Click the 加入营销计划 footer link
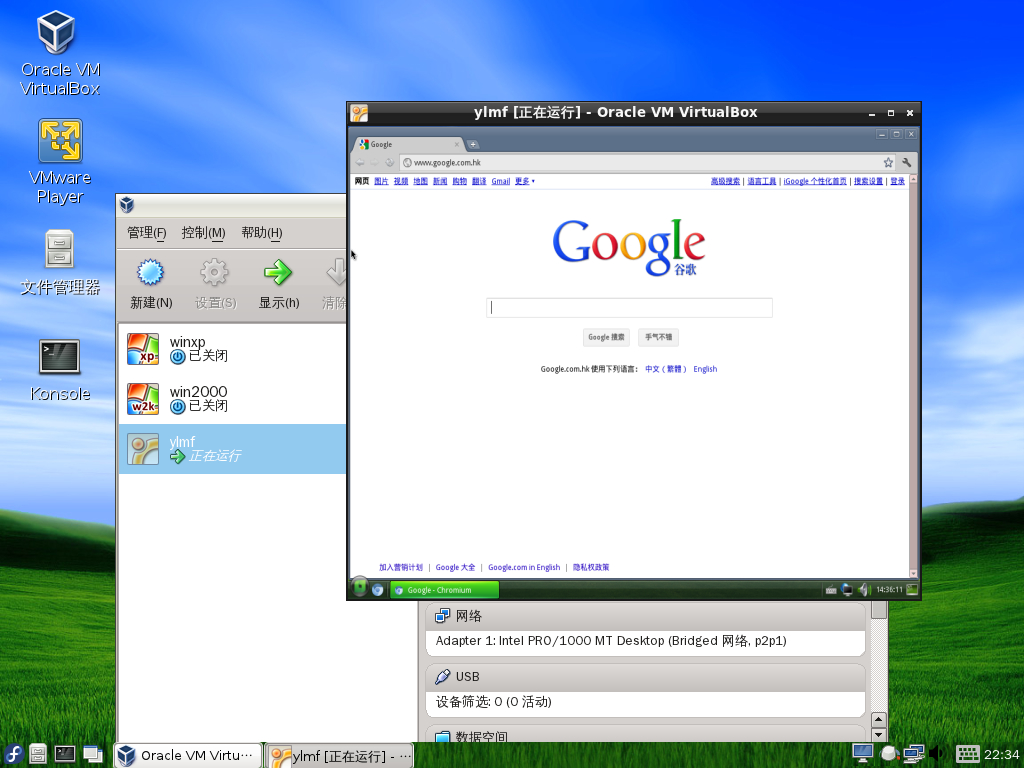This screenshot has height=768, width=1024. click(401, 568)
